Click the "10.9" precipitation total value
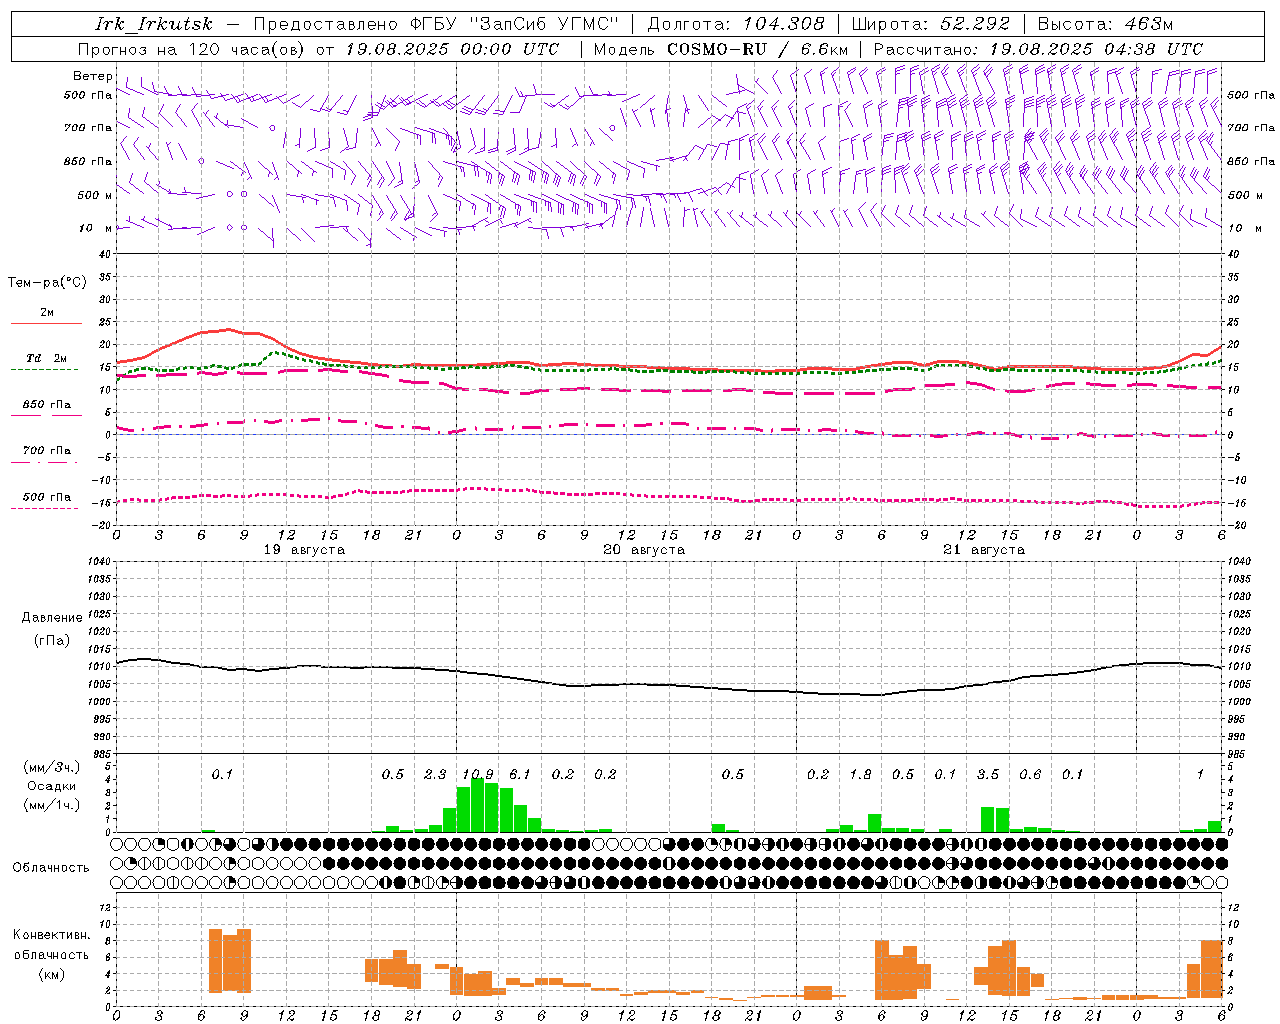The height and width of the screenshot is (1024, 1280). coord(478,774)
